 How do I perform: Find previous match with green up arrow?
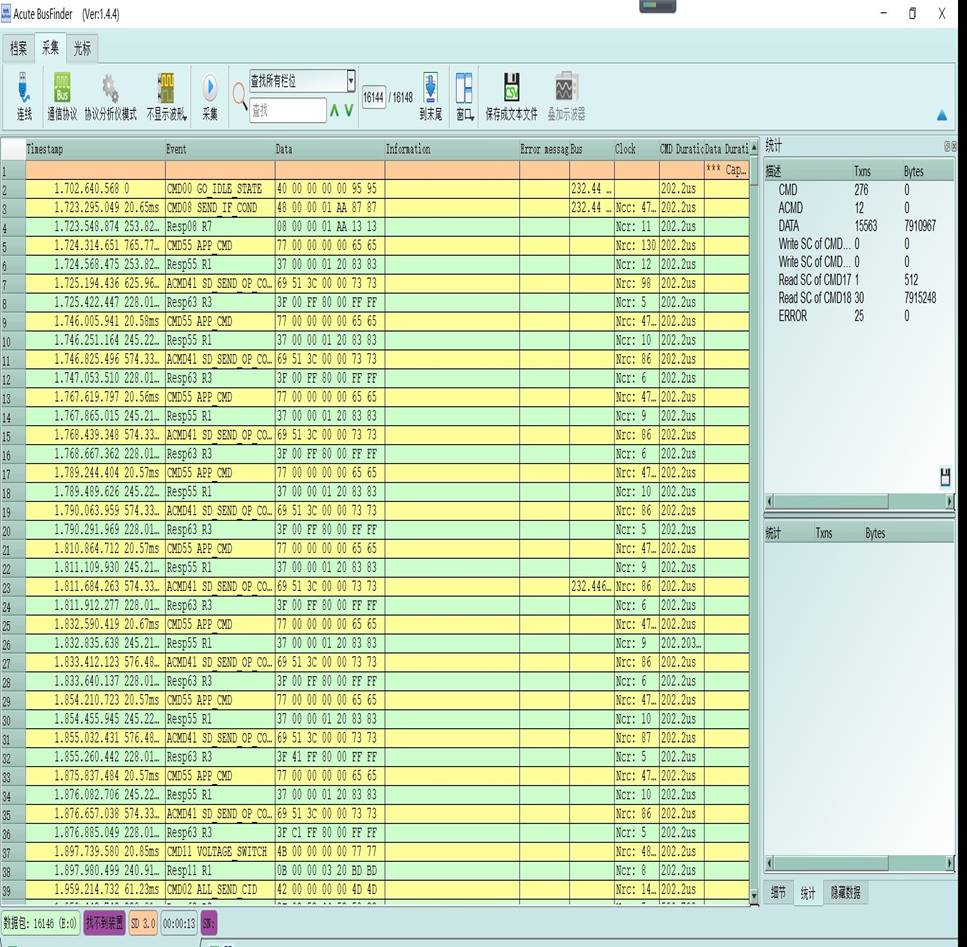coord(335,110)
